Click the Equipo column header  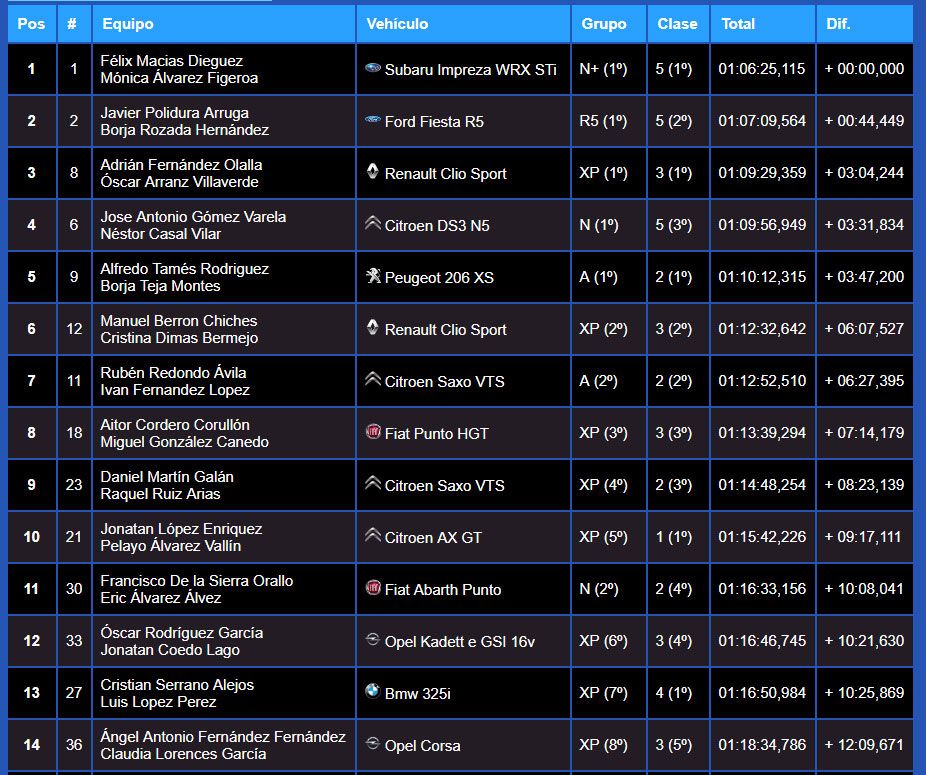127,24
